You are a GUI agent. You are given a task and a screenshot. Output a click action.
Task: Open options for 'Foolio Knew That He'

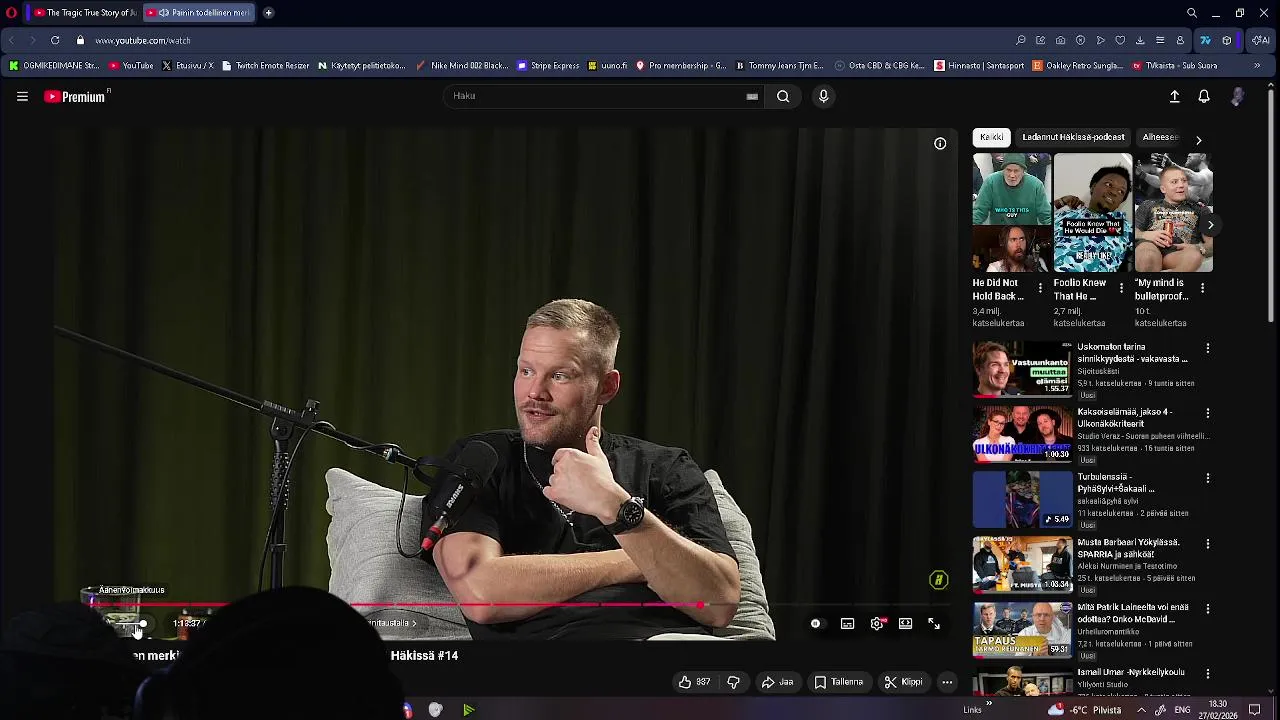(x=1121, y=288)
